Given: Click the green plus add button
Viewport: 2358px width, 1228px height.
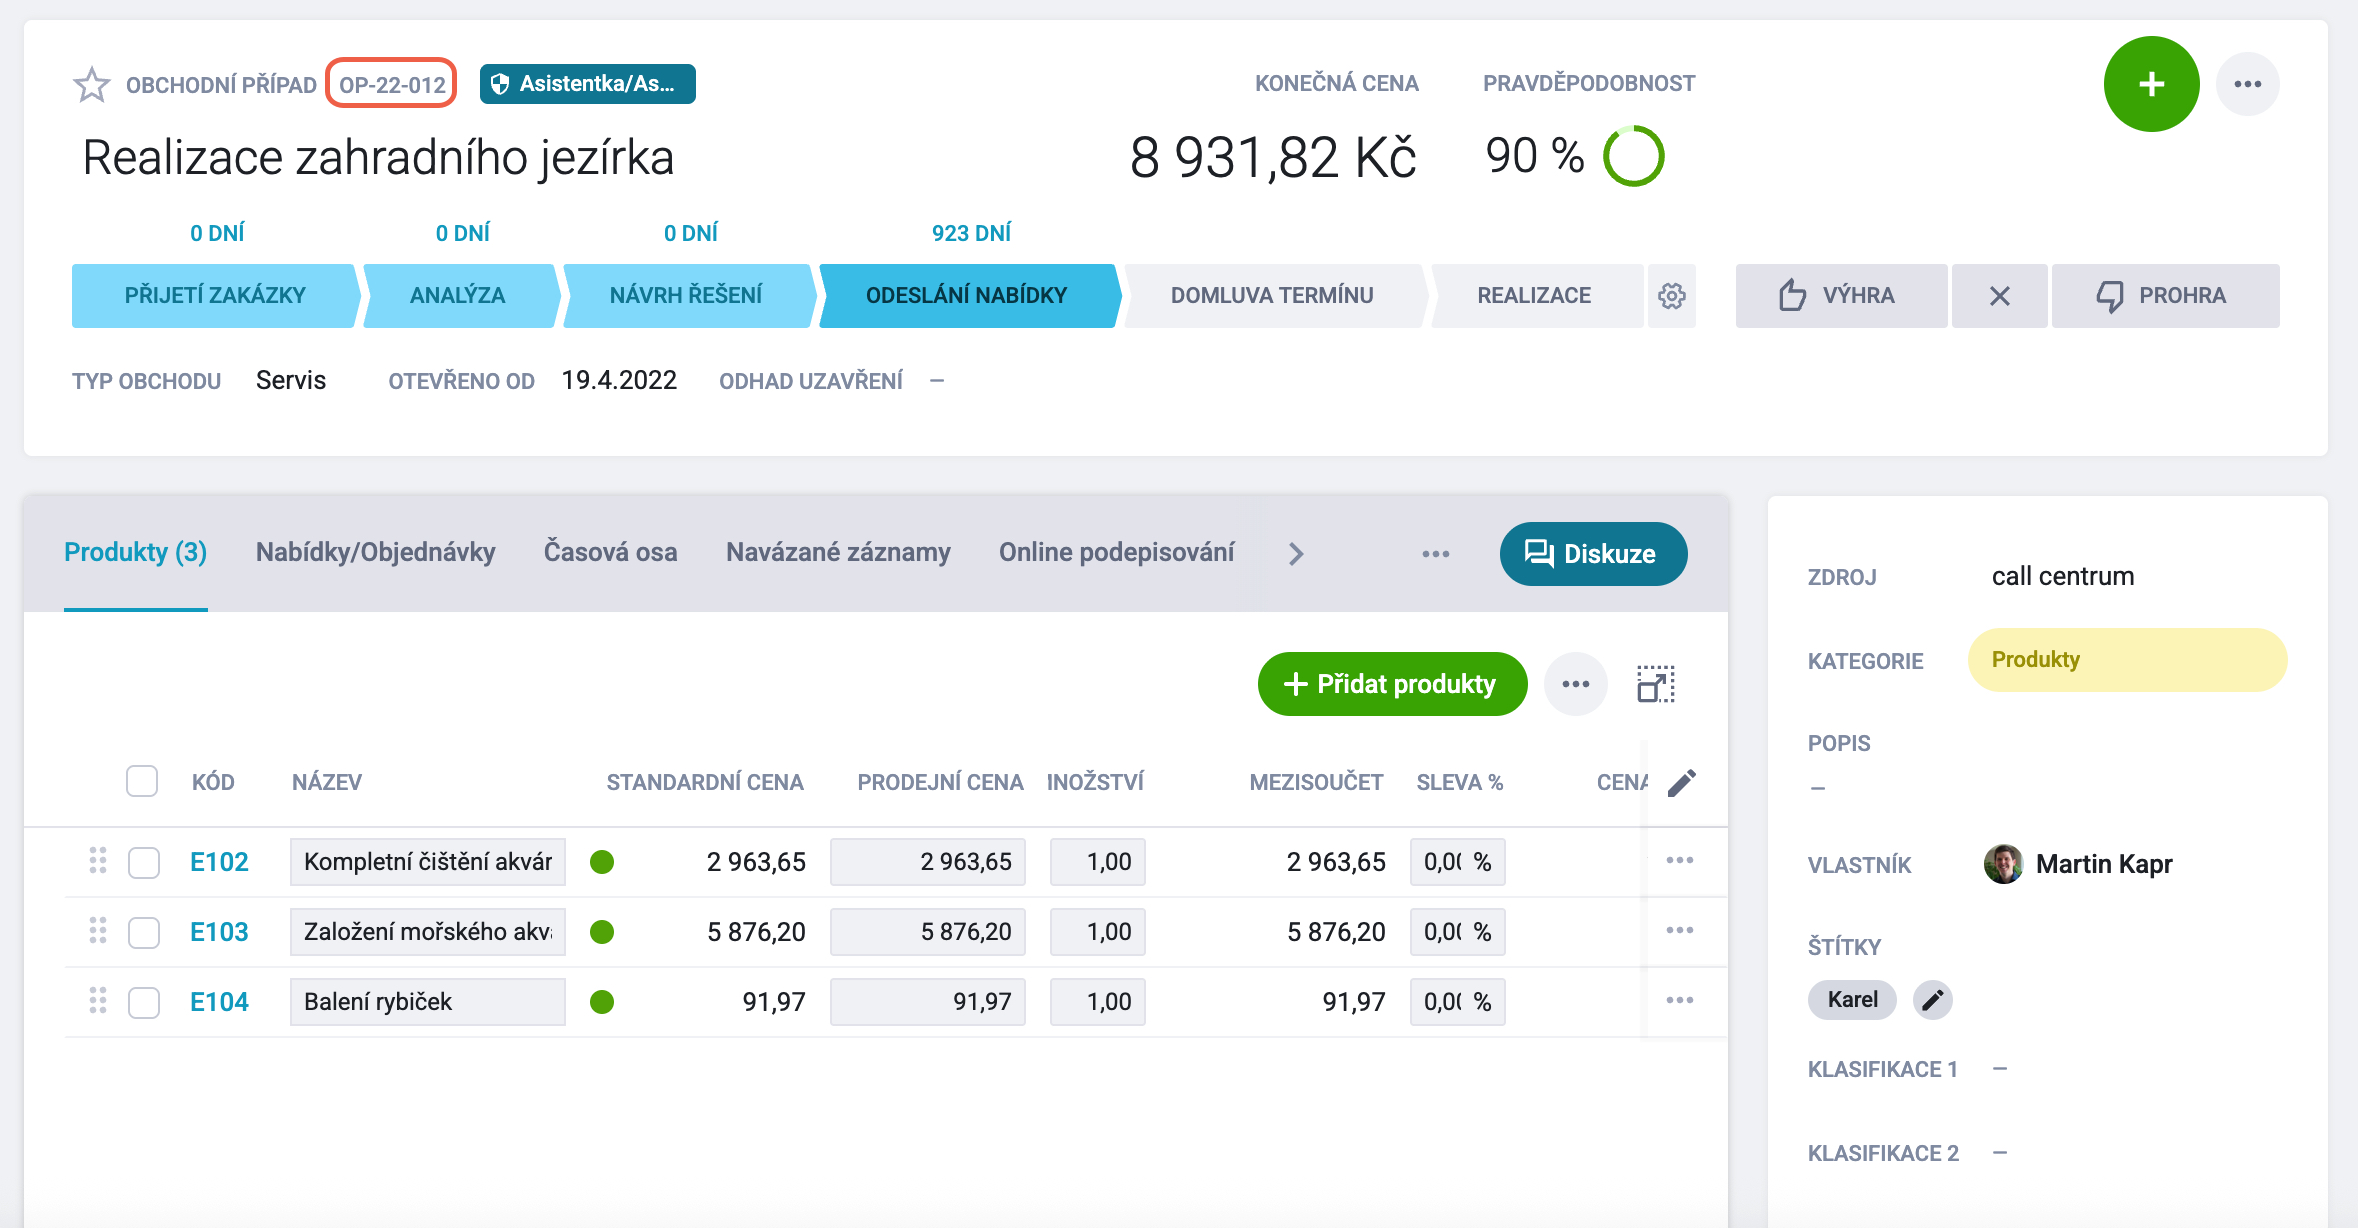Looking at the screenshot, I should tap(2151, 84).
